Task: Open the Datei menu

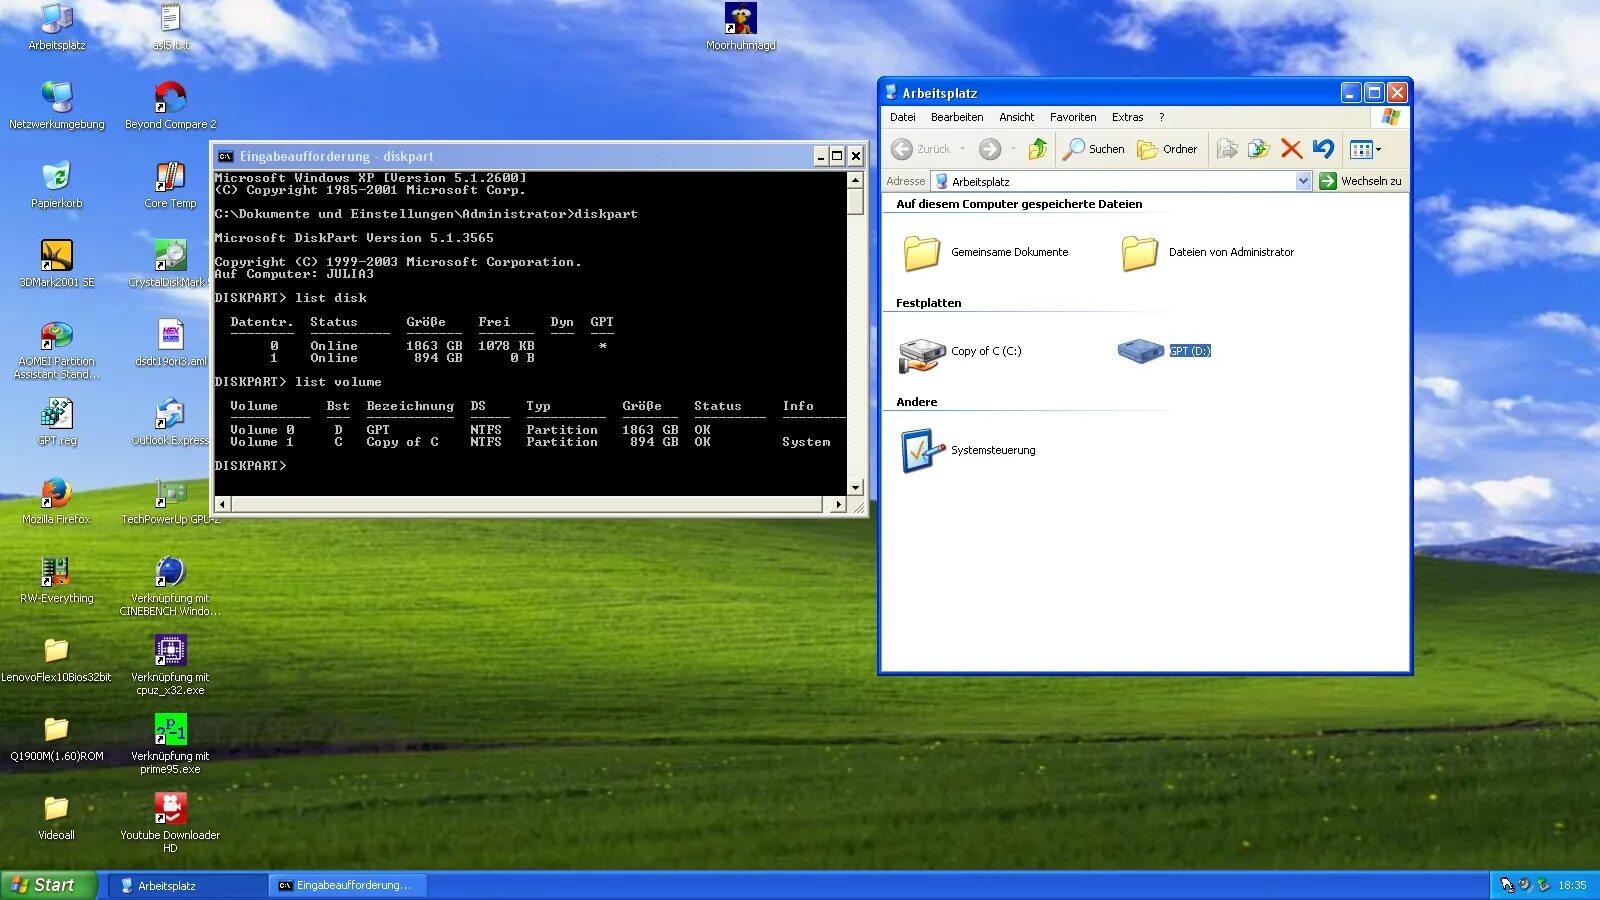Action: [x=903, y=117]
